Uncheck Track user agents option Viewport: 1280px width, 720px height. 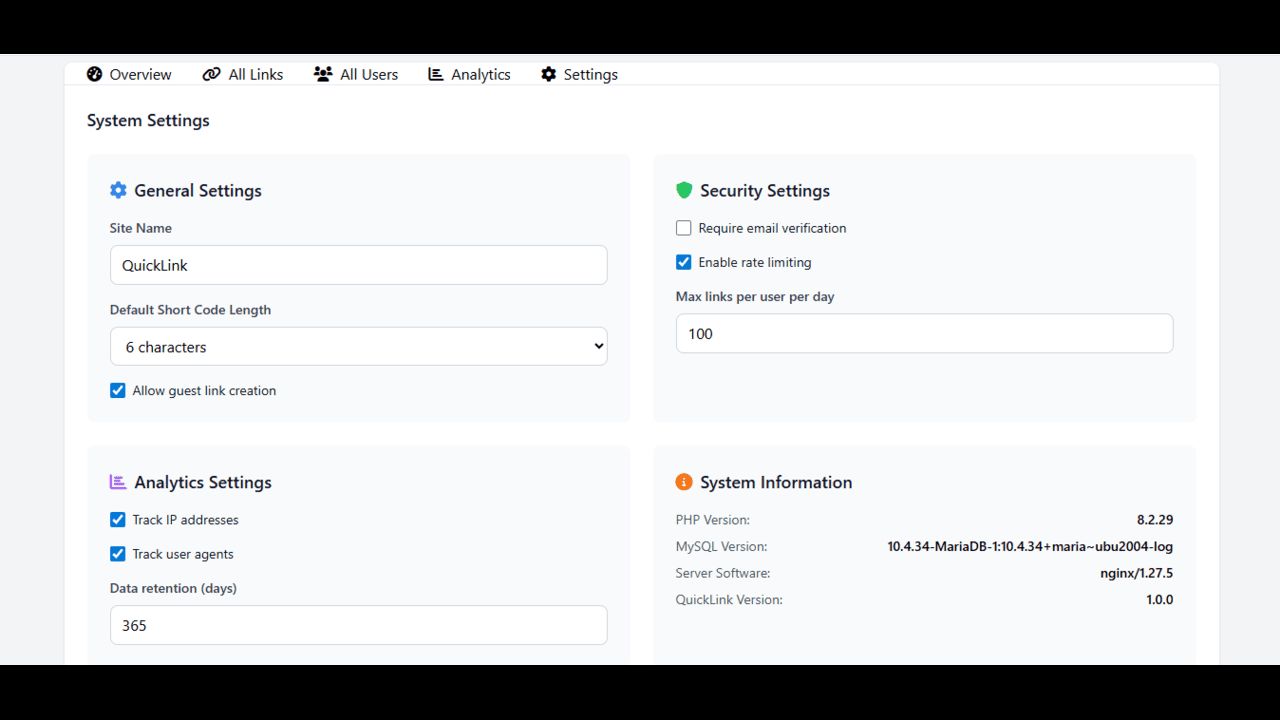pyautogui.click(x=118, y=554)
